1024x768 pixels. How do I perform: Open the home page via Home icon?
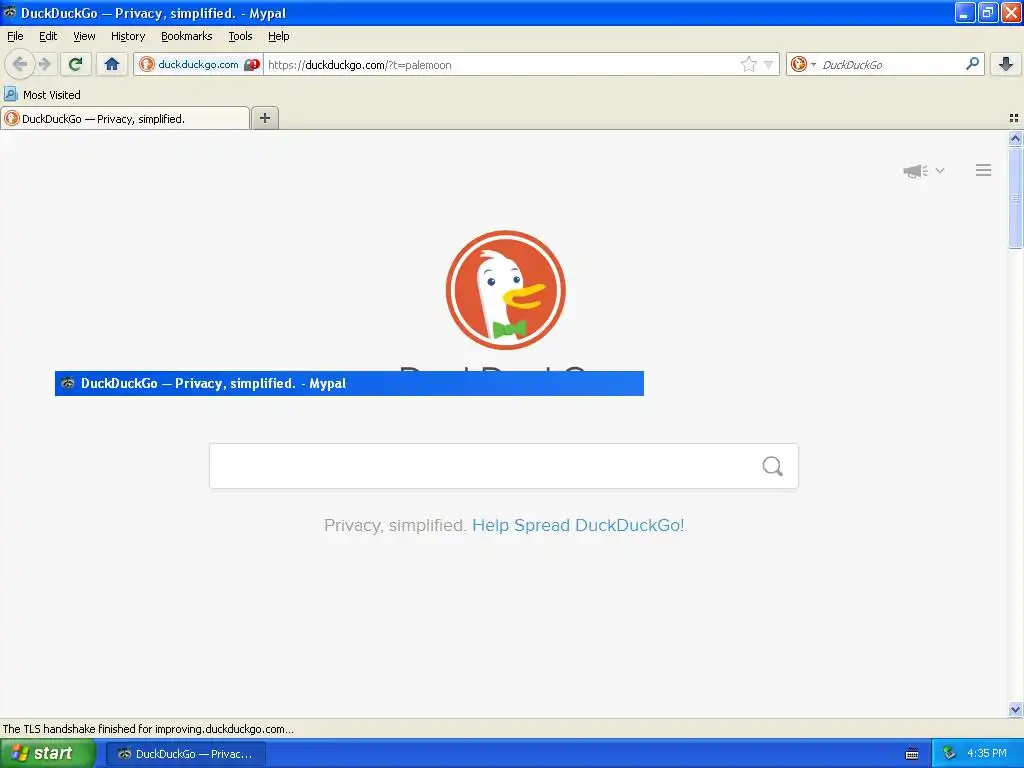(112, 64)
